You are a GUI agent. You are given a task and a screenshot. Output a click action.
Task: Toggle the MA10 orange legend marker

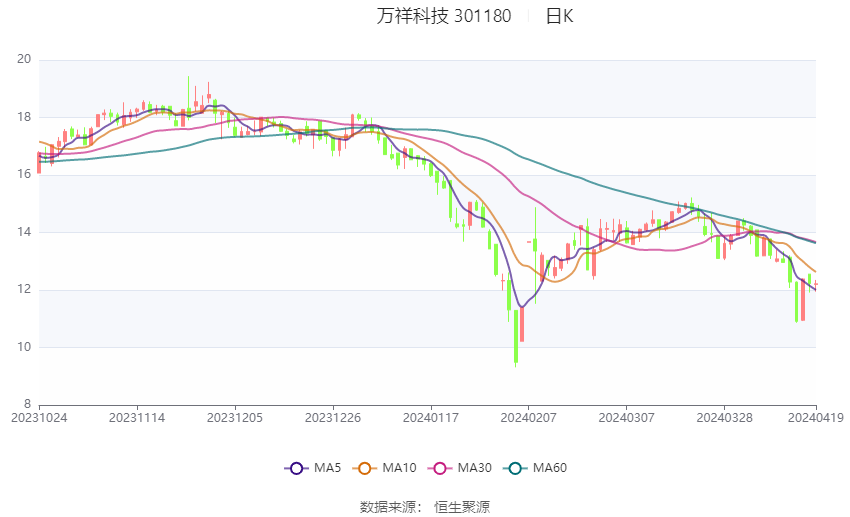pyautogui.click(x=365, y=468)
